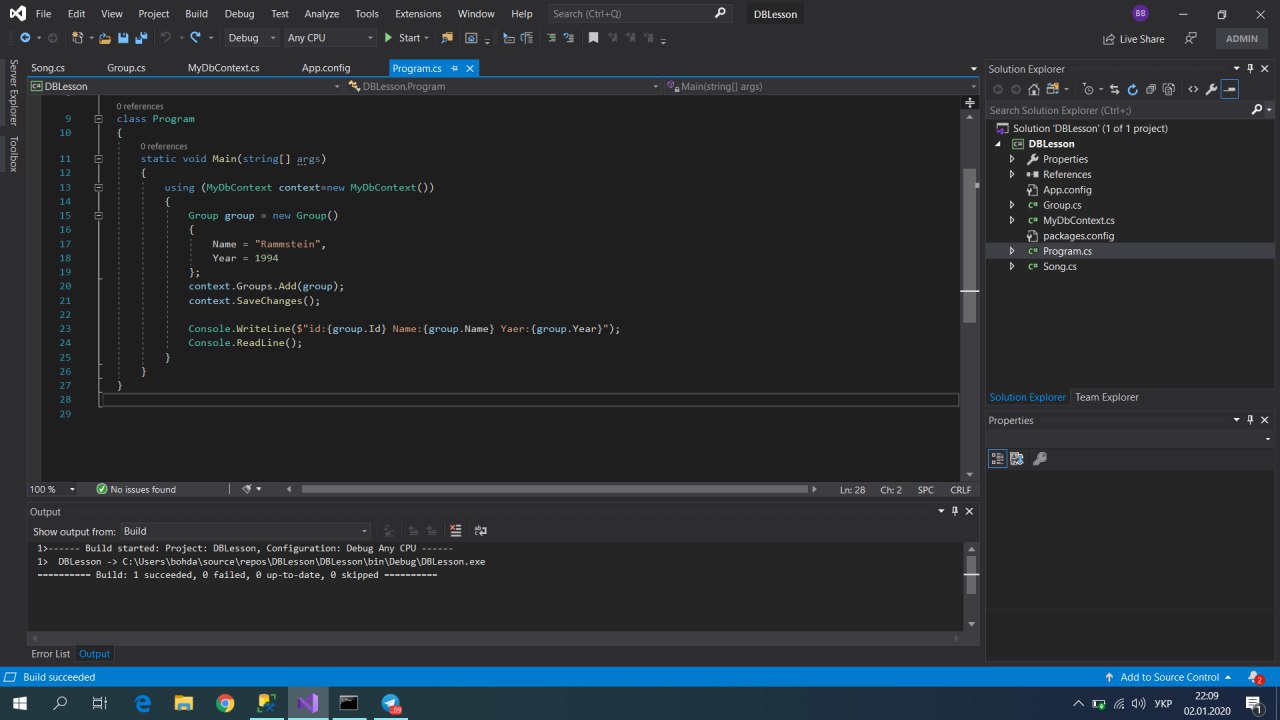Screen dimensions: 1280x720
Task: Click the bookmark icon in the toolbar
Action: point(593,38)
